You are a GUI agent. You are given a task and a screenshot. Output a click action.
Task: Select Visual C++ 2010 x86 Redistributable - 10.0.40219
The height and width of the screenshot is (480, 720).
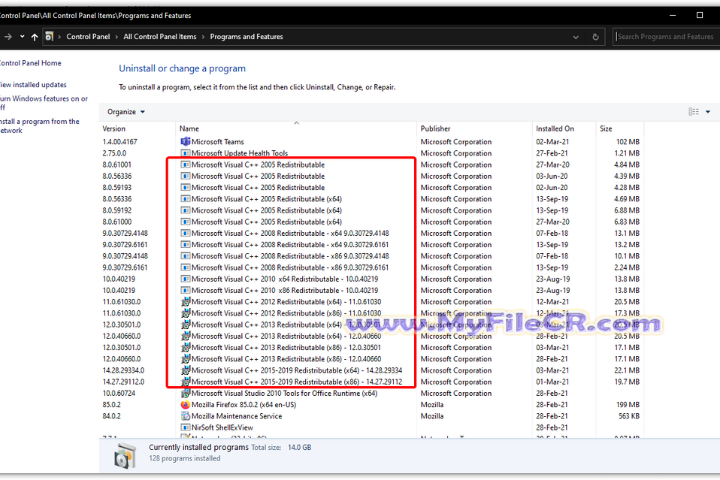tap(285, 290)
